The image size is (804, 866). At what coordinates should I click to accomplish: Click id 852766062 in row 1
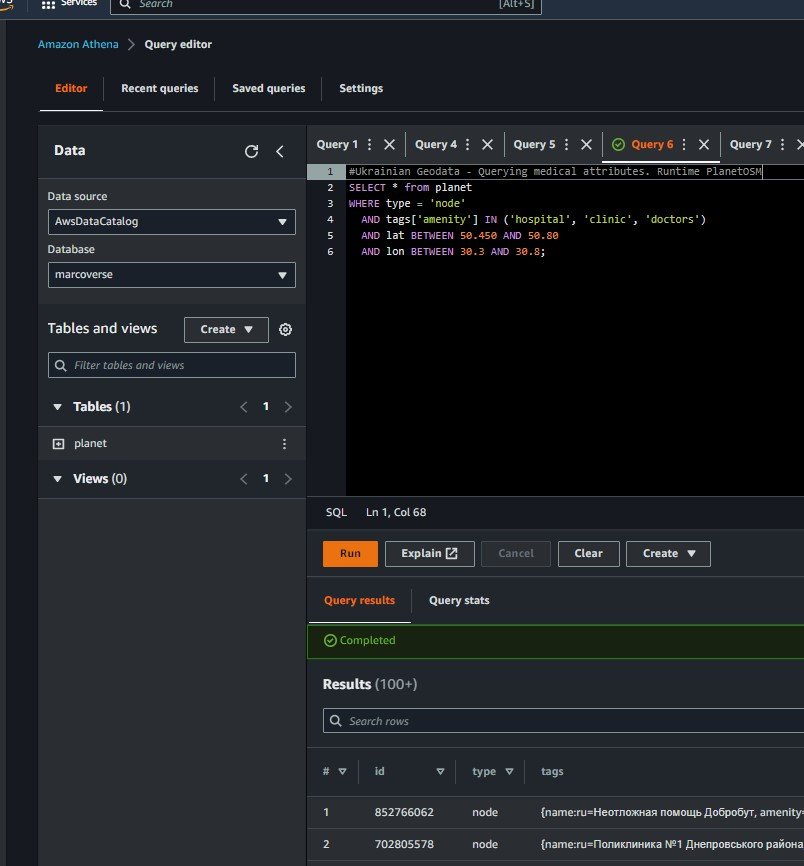[404, 813]
